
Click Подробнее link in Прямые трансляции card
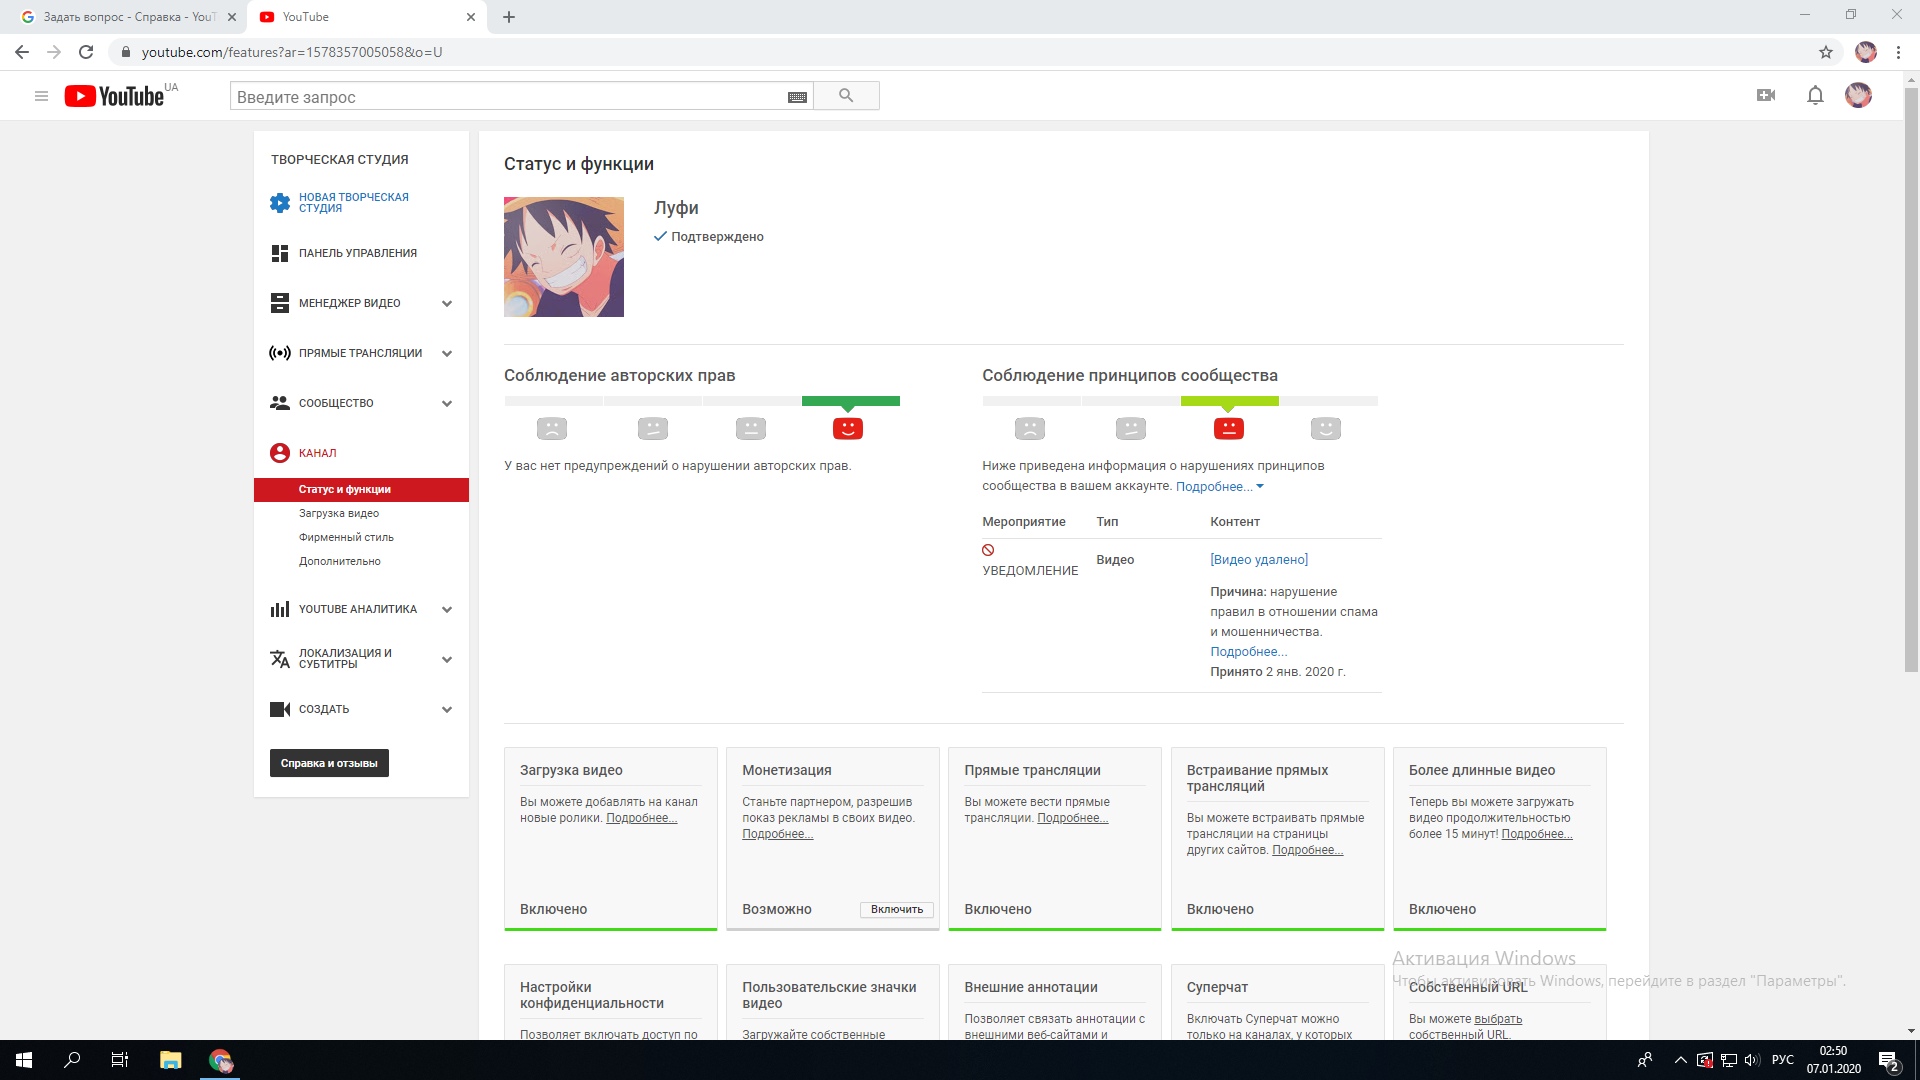point(1073,818)
